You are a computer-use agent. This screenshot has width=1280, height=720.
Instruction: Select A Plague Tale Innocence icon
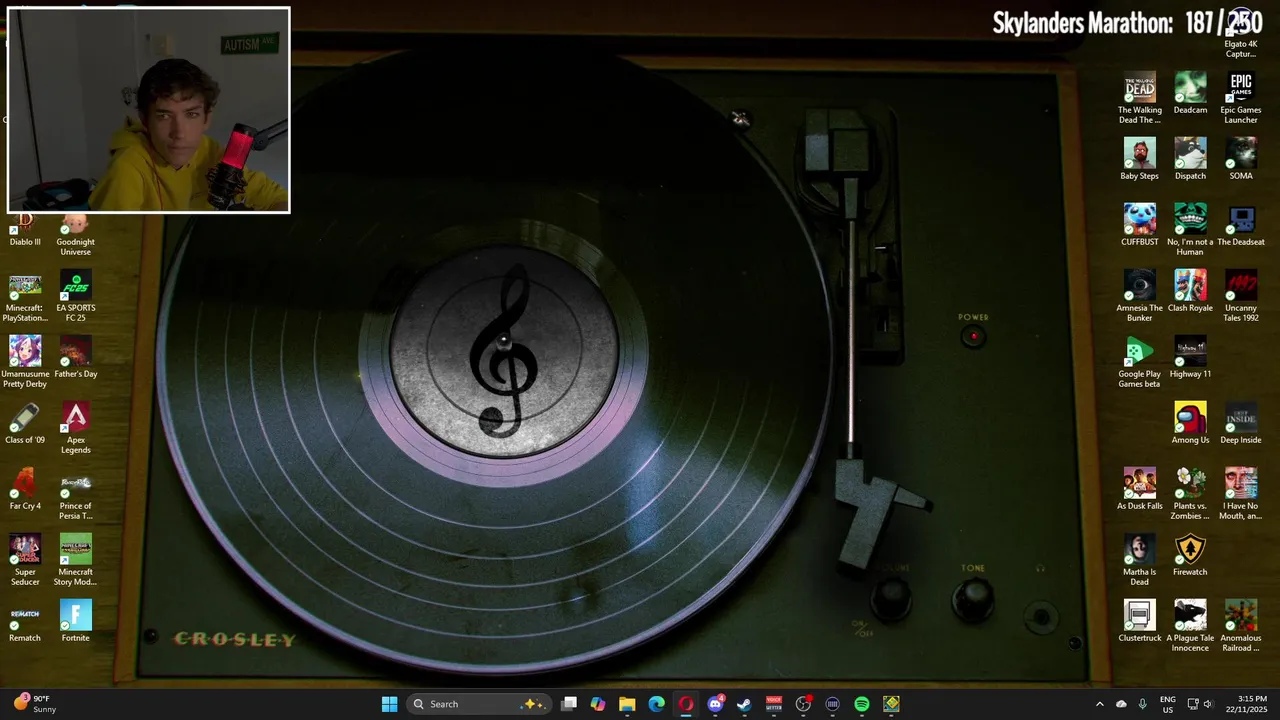click(x=1190, y=626)
